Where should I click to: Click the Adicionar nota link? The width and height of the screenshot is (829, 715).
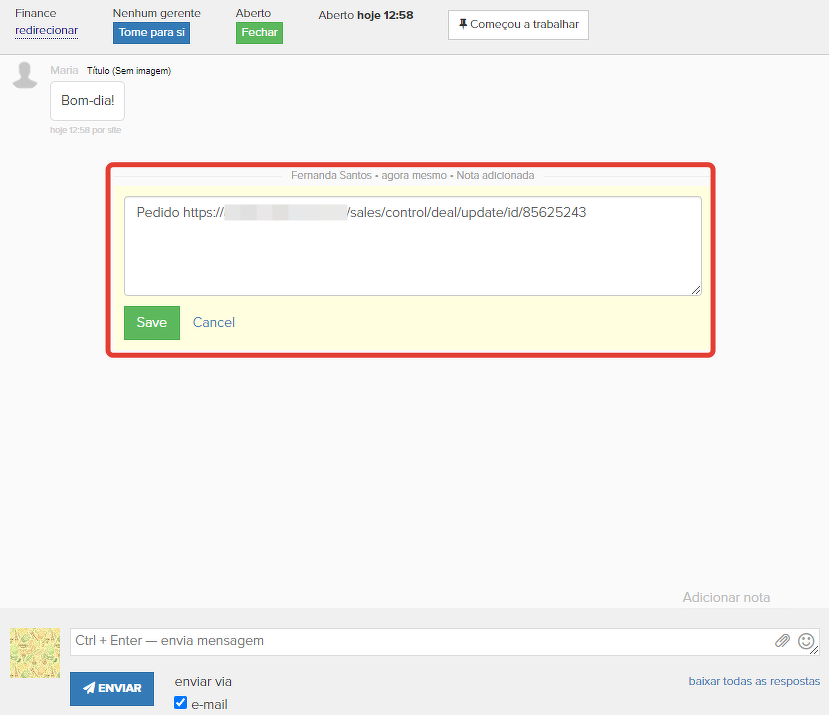point(726,597)
